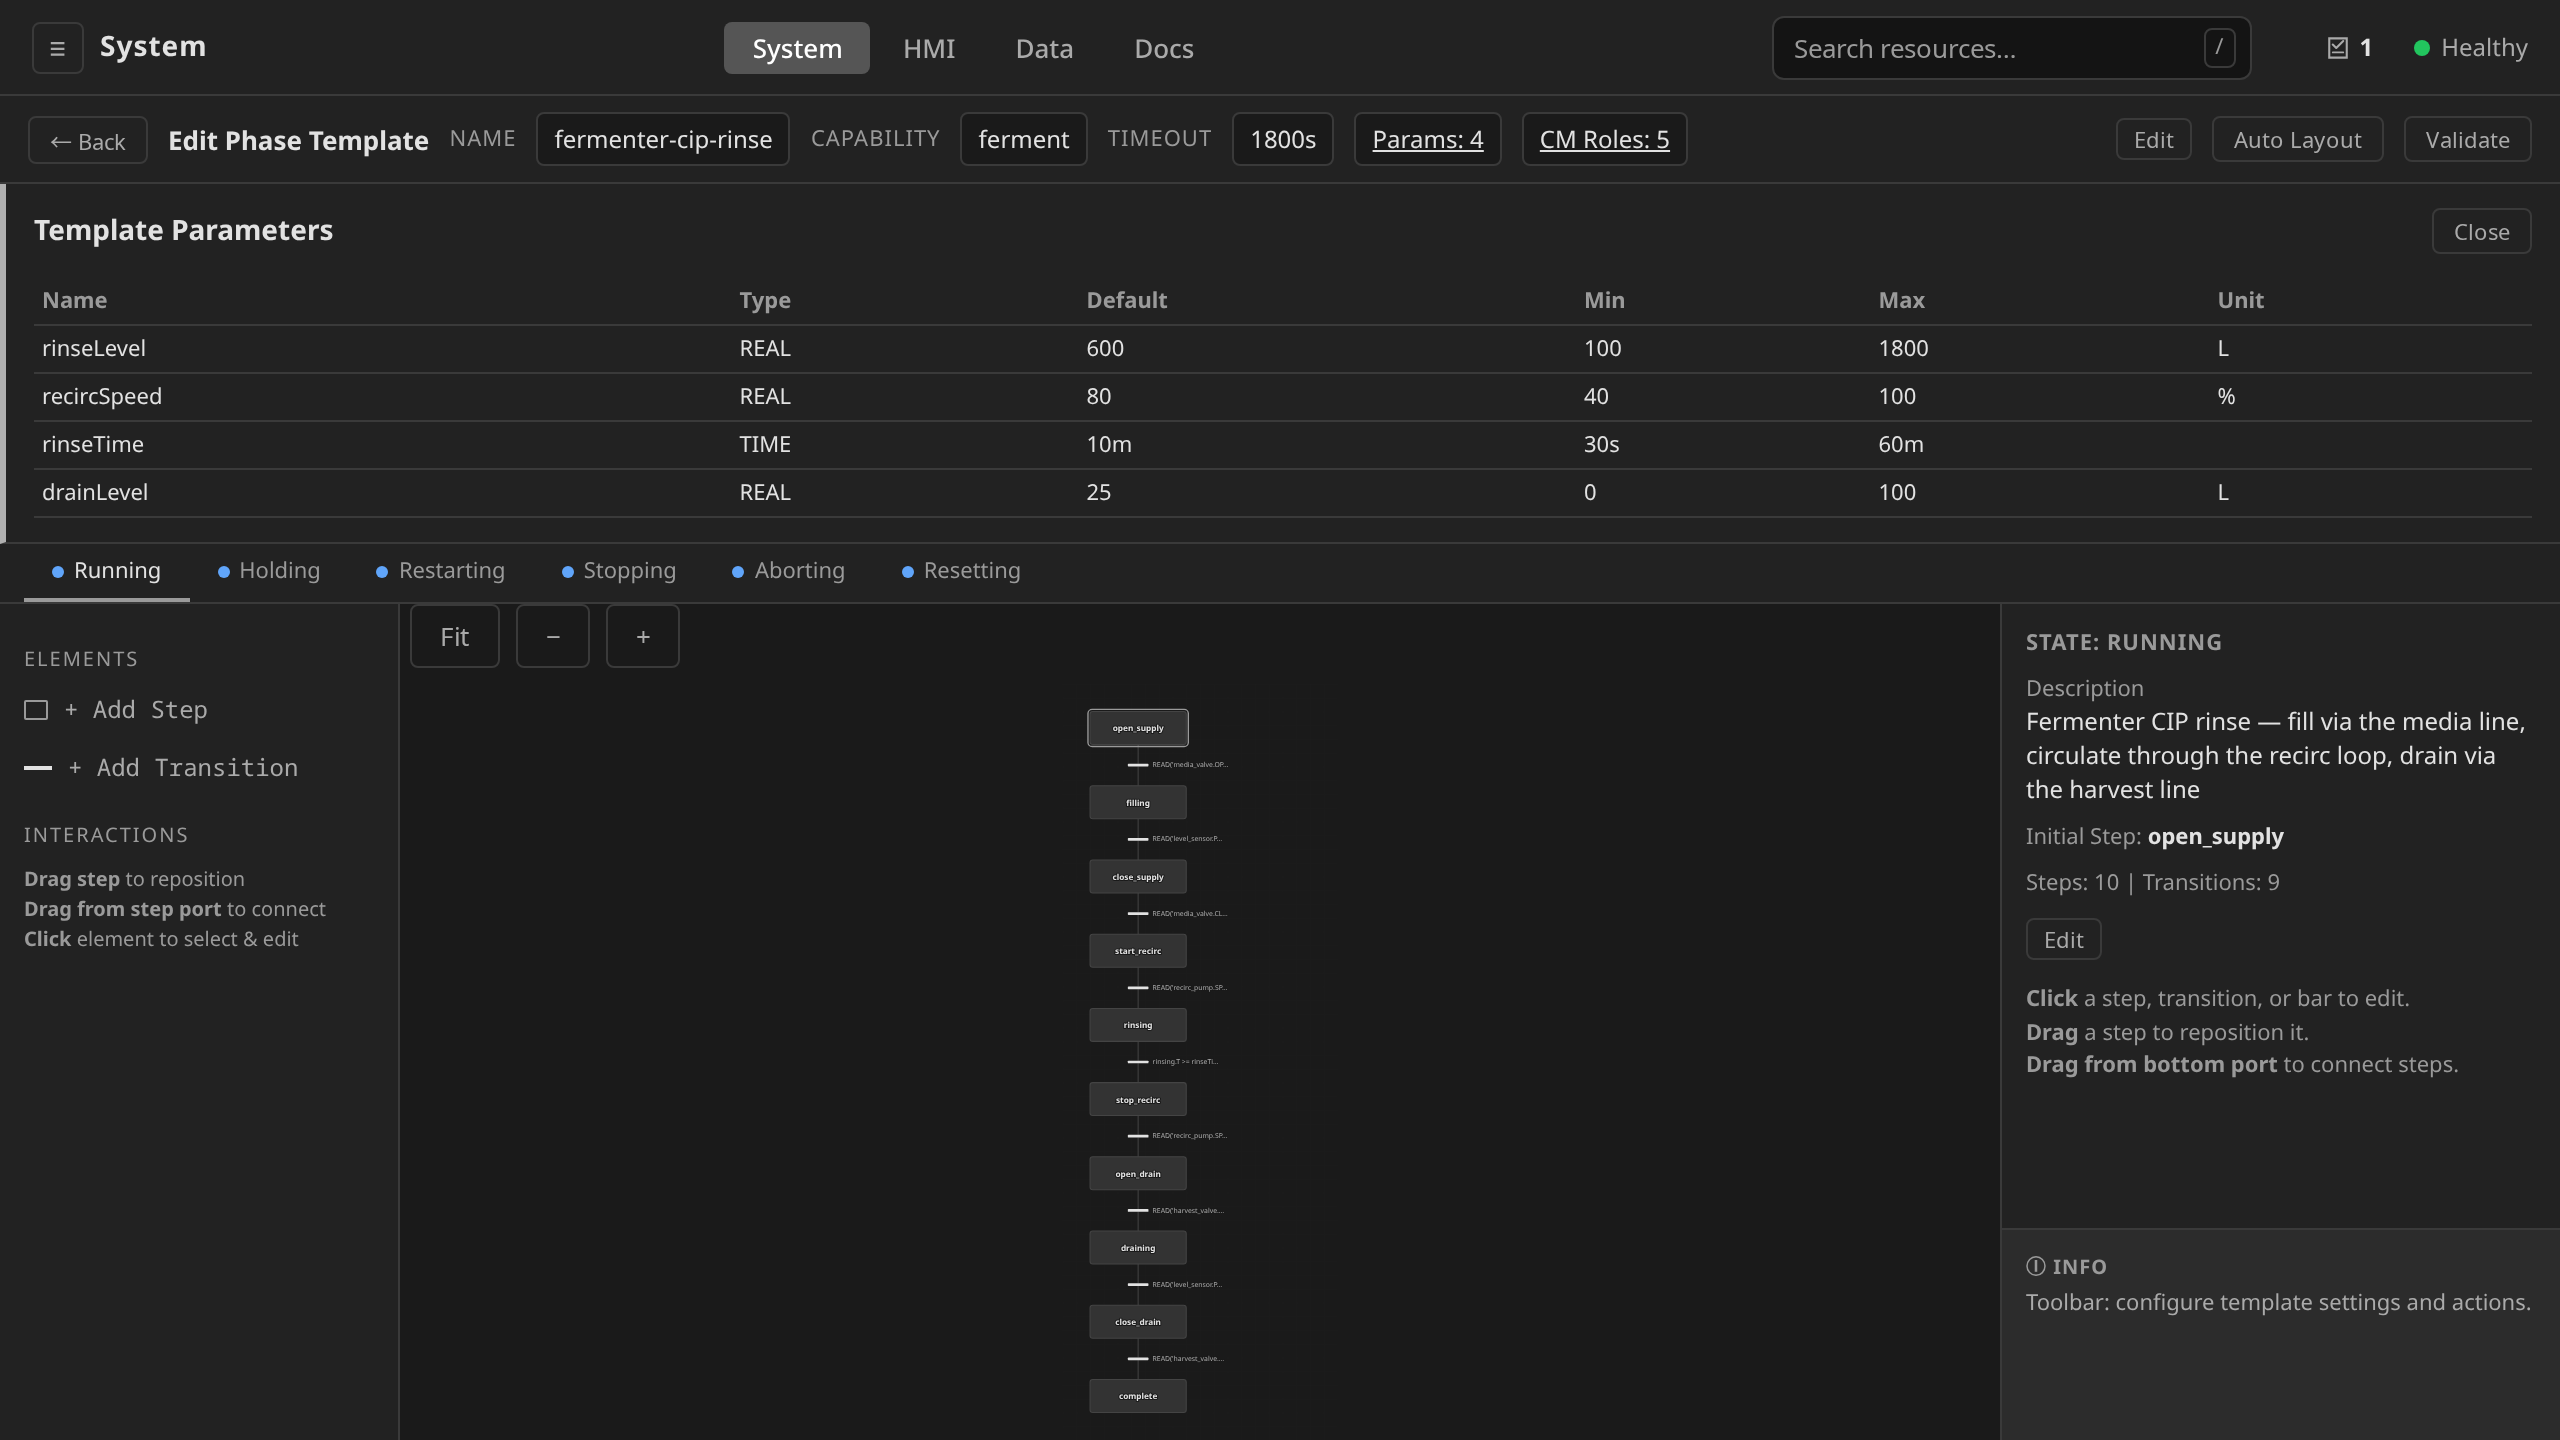
Task: Select the draining step node
Action: coord(1138,1247)
